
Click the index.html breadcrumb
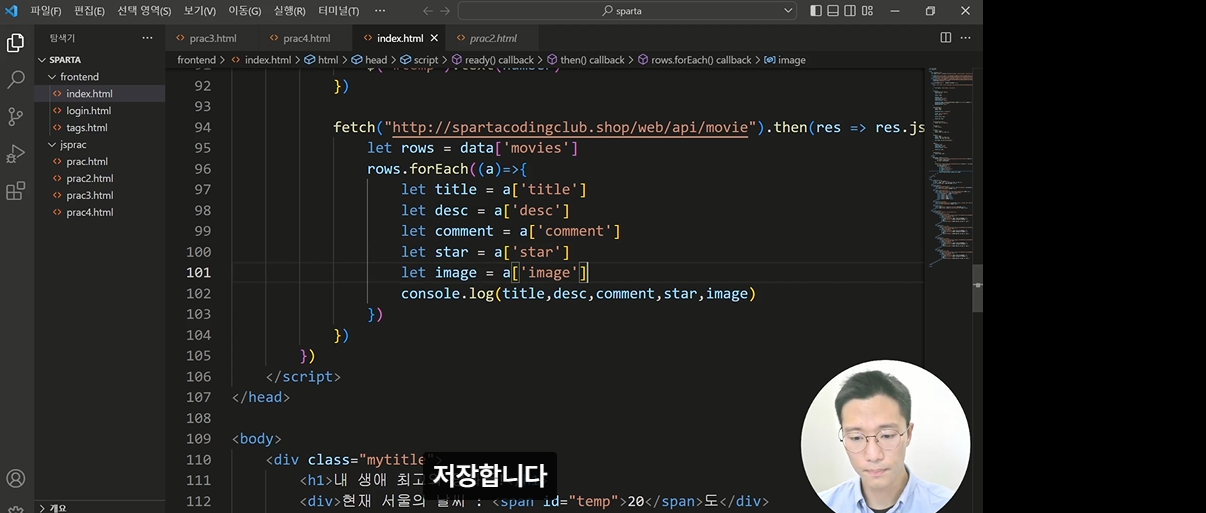coord(261,60)
